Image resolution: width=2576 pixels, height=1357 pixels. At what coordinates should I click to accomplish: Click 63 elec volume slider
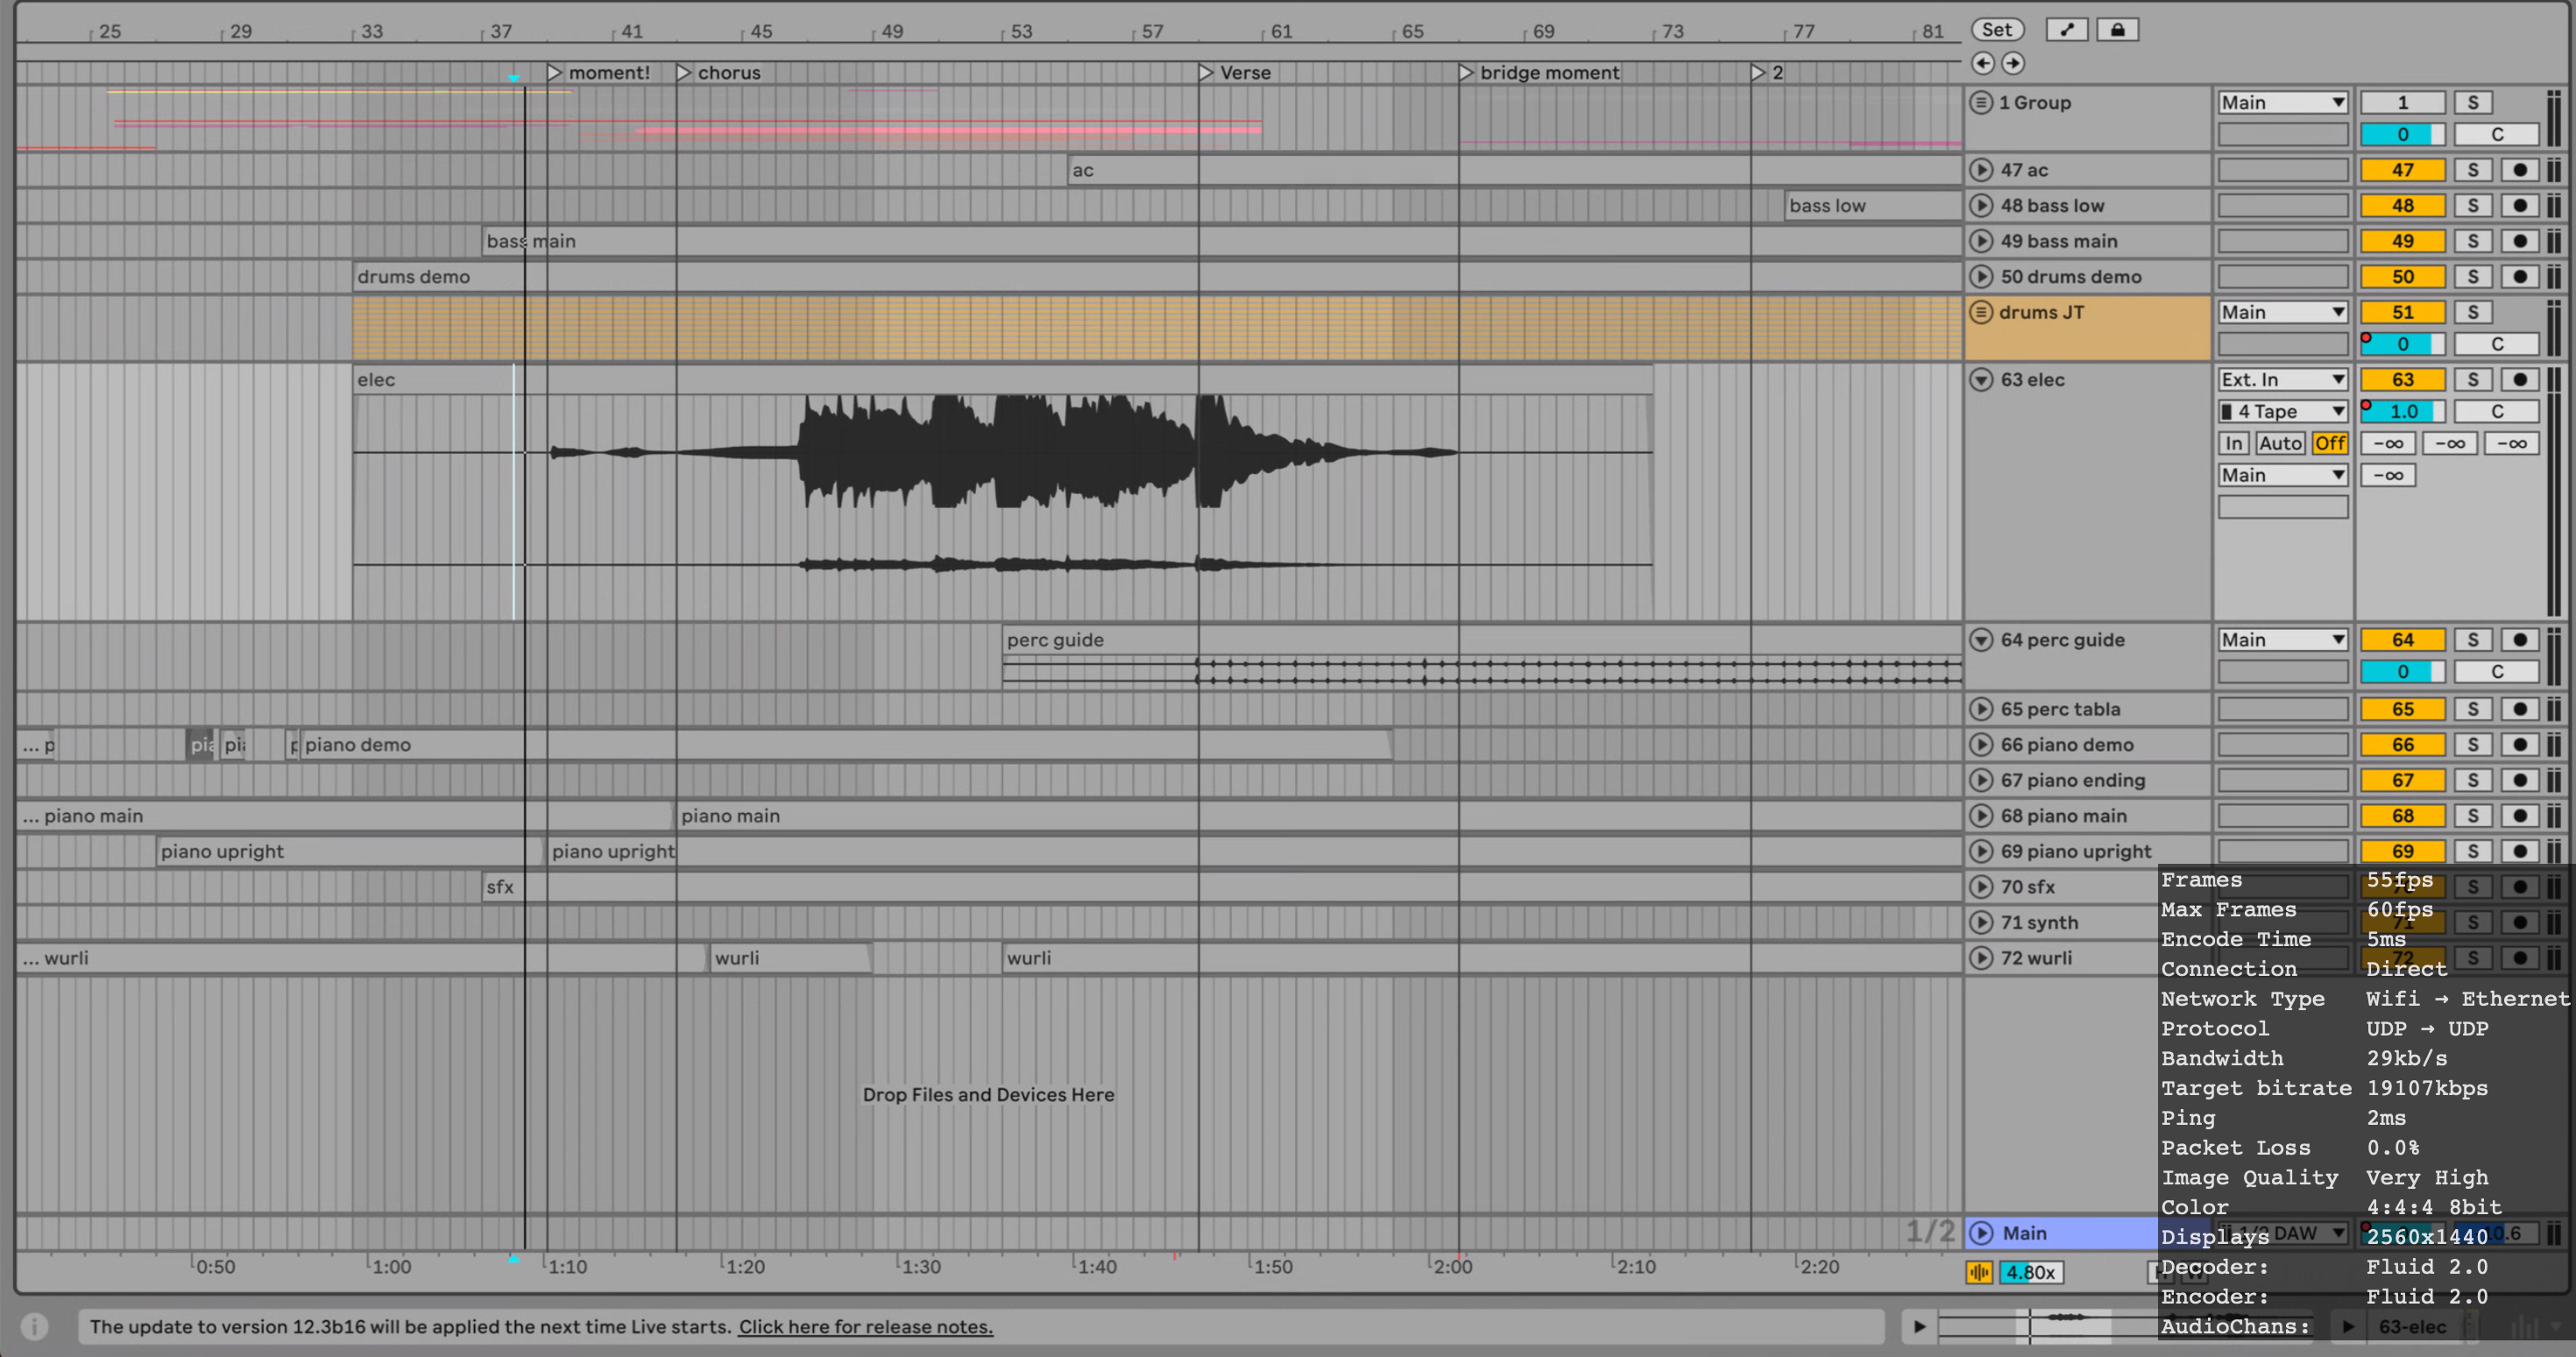(2402, 411)
